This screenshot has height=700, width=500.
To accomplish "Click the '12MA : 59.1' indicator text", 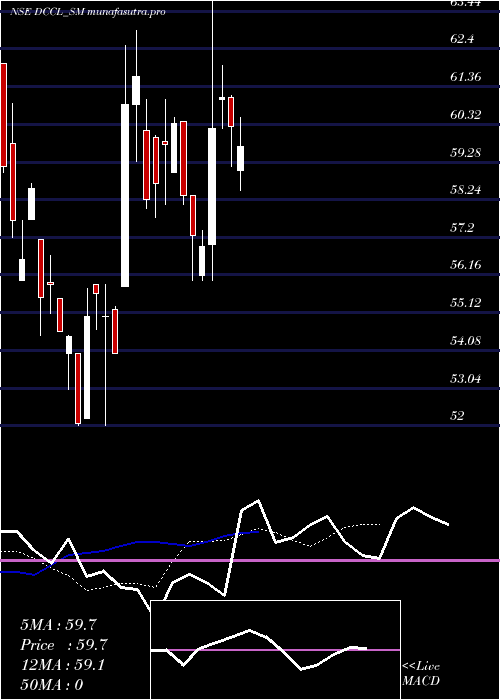I will click(x=62, y=665).
